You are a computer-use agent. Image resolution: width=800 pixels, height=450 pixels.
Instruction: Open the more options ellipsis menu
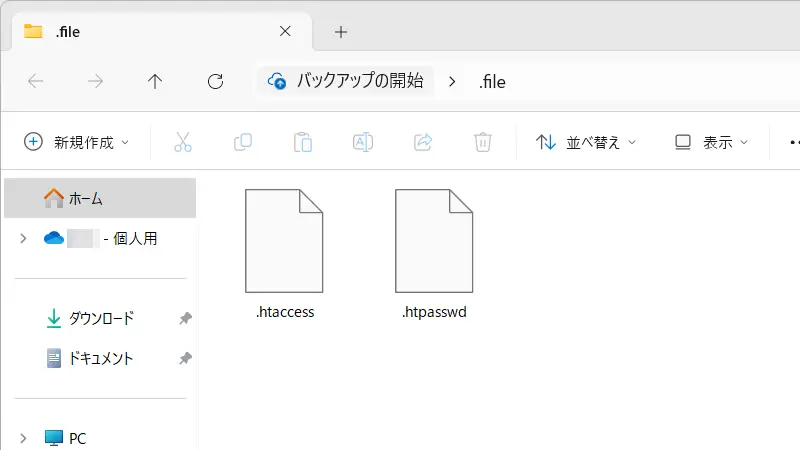coord(794,142)
